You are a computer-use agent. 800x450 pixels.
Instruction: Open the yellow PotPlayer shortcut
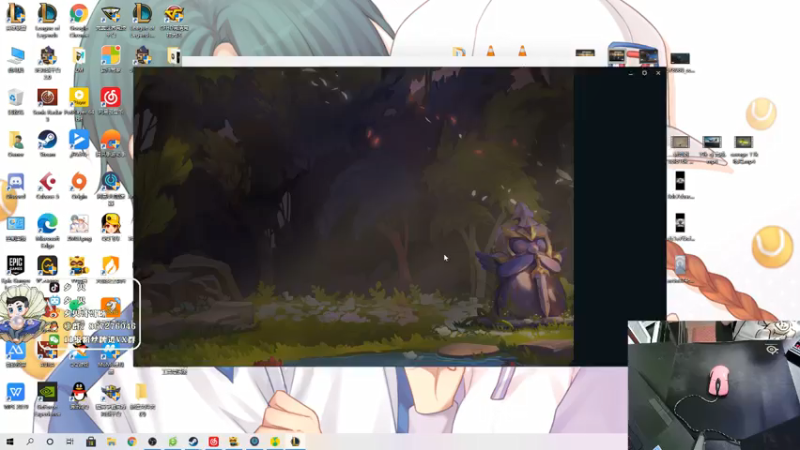(79, 98)
